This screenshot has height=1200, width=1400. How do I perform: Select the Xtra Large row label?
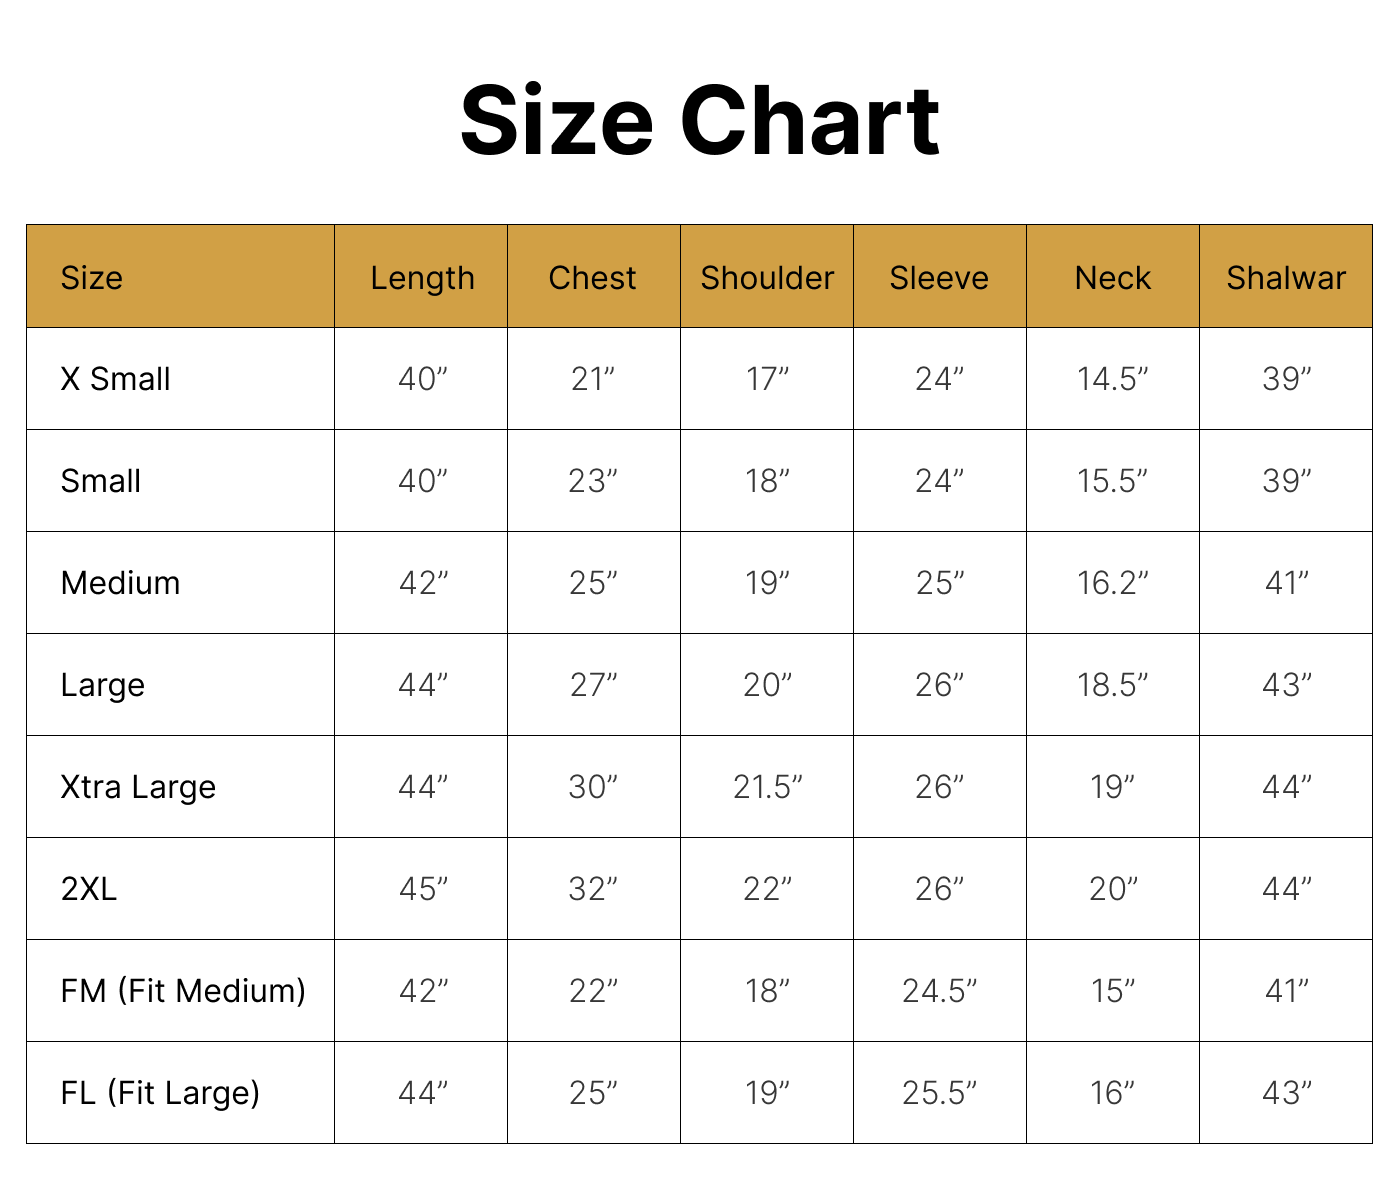tap(138, 787)
